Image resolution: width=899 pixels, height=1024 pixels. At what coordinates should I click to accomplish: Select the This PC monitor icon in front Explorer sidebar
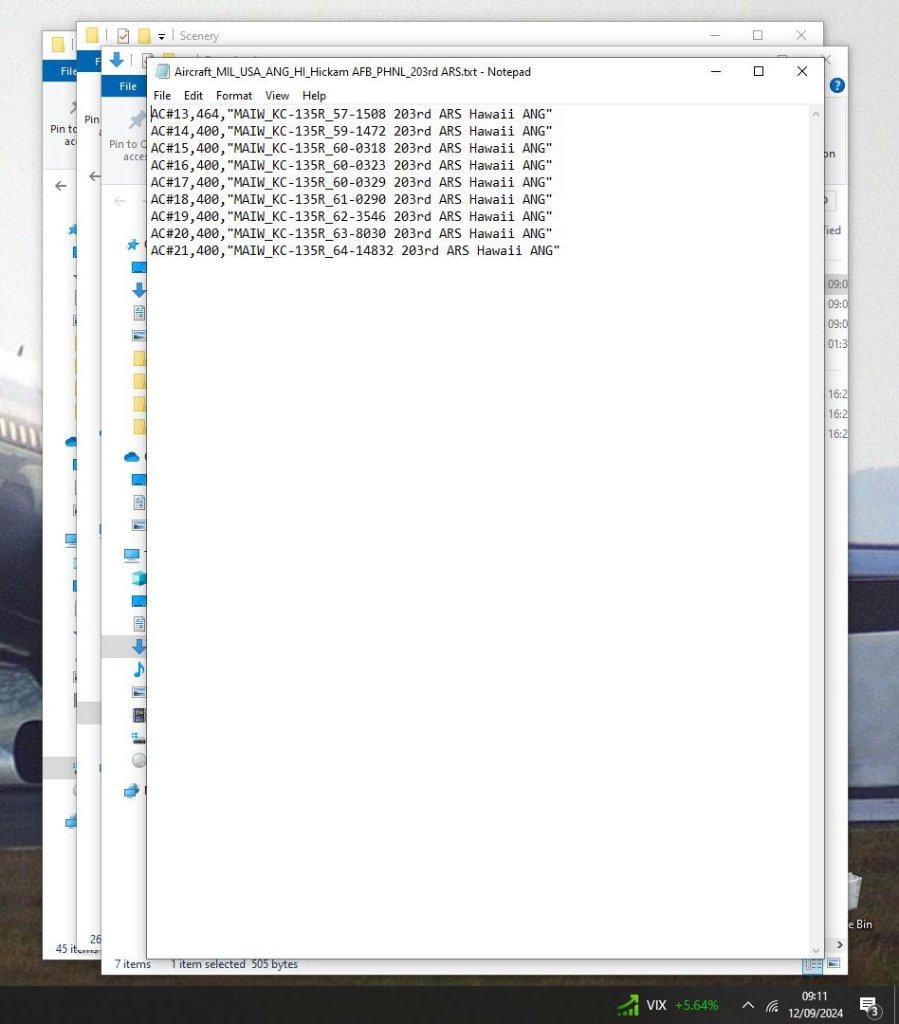coord(132,555)
